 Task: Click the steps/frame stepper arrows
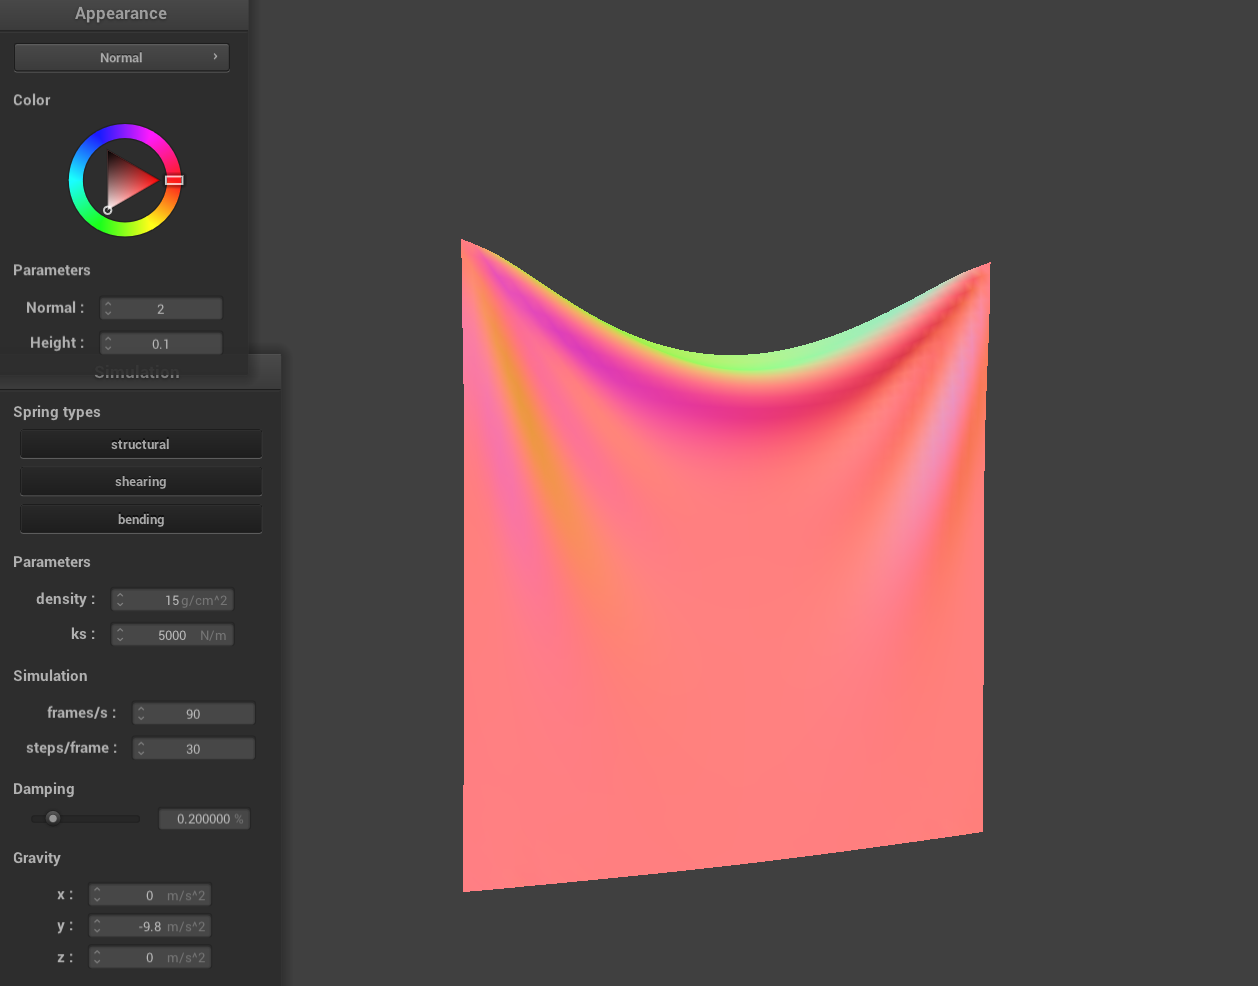pos(141,749)
